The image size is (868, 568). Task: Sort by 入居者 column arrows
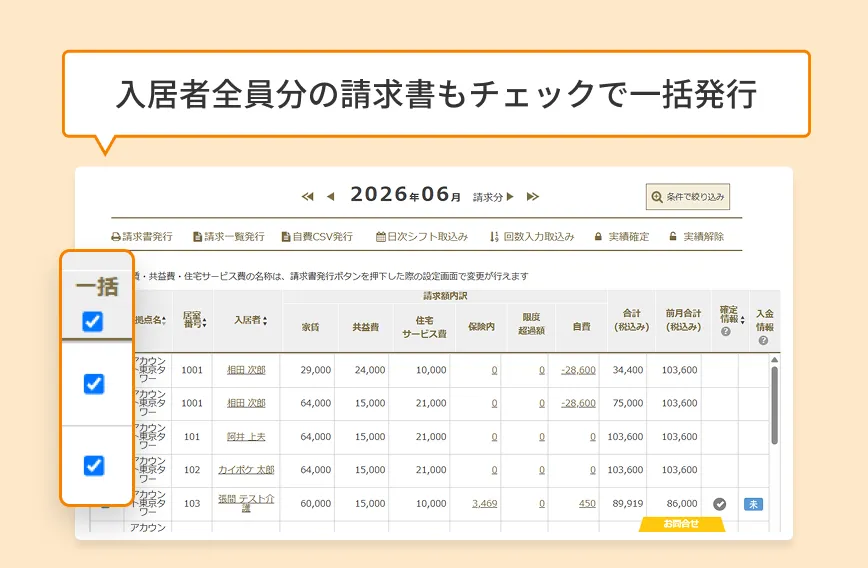[x=265, y=321]
